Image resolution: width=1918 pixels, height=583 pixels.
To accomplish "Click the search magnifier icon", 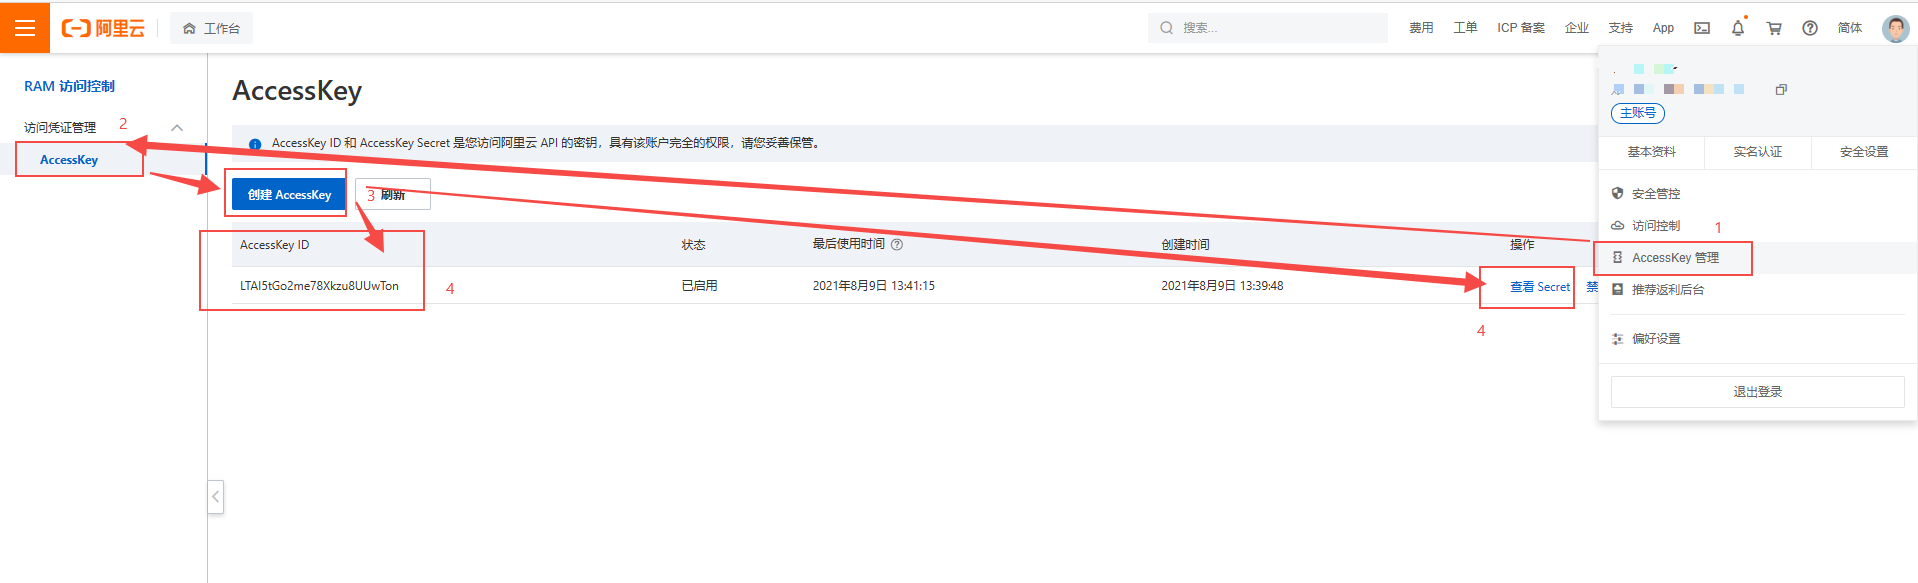I will 1166,28.
